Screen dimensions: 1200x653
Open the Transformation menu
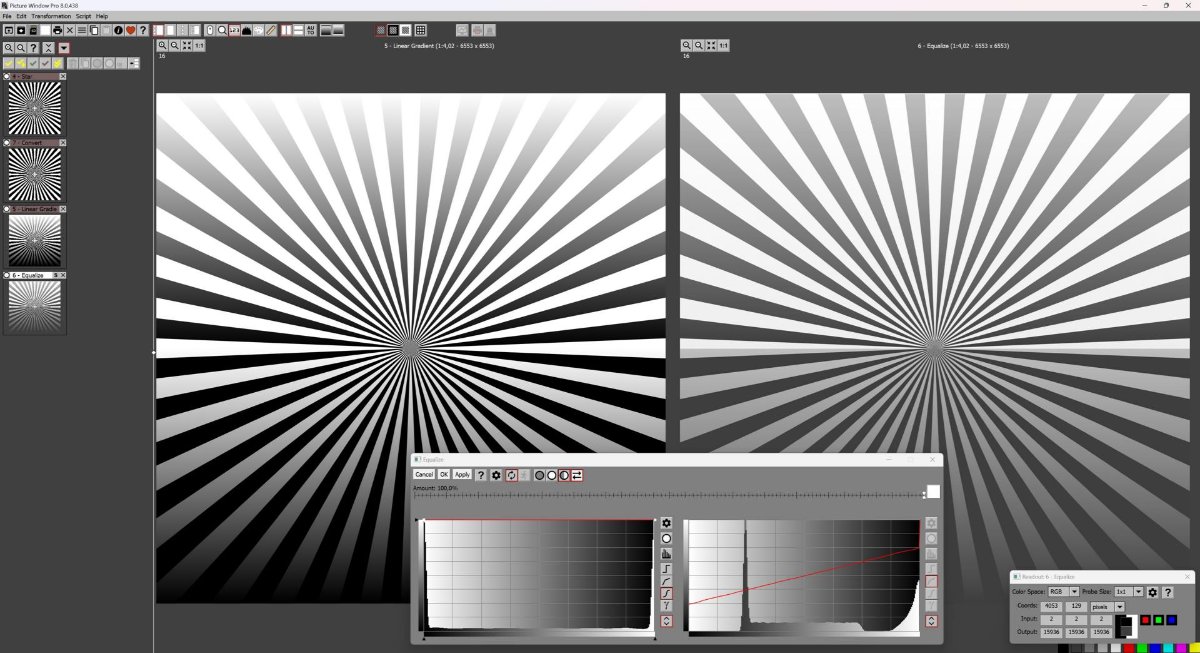point(50,15)
